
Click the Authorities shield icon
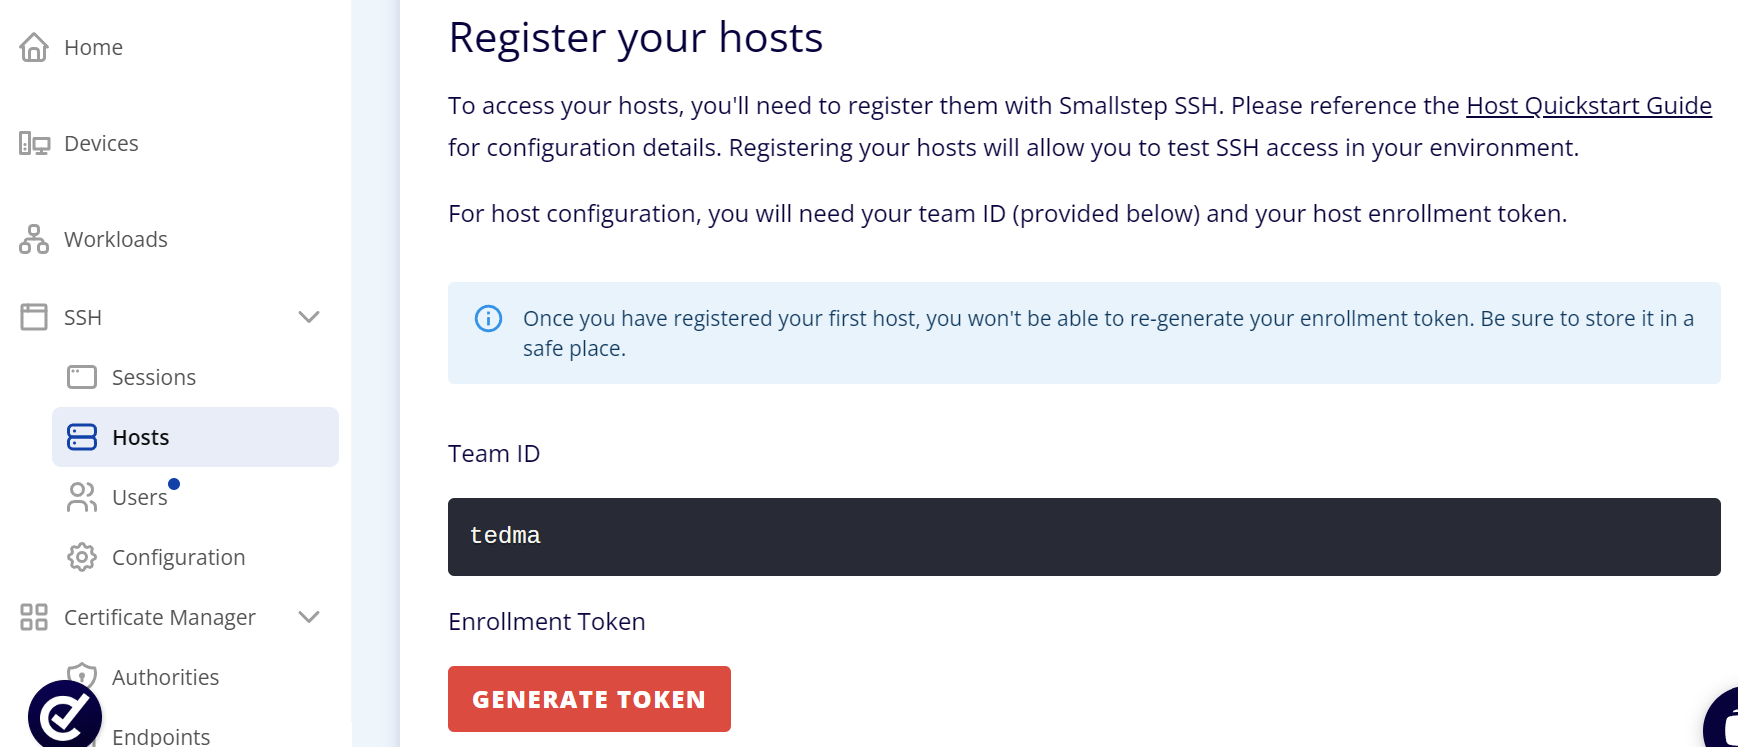pos(81,677)
